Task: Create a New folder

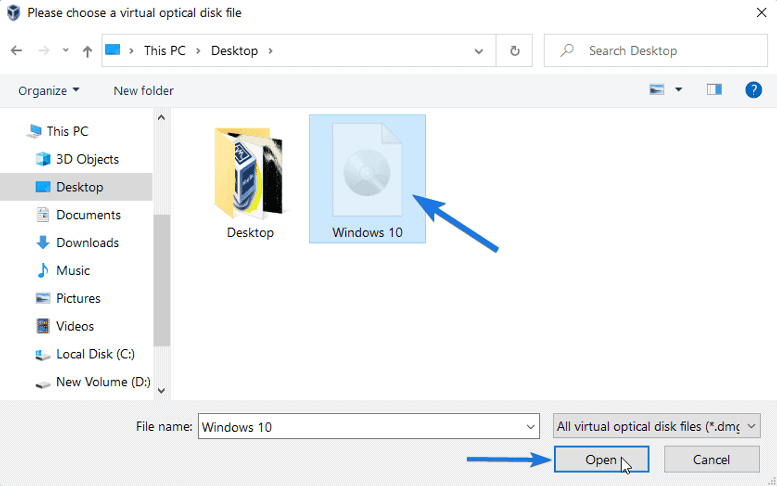Action: 143,91
